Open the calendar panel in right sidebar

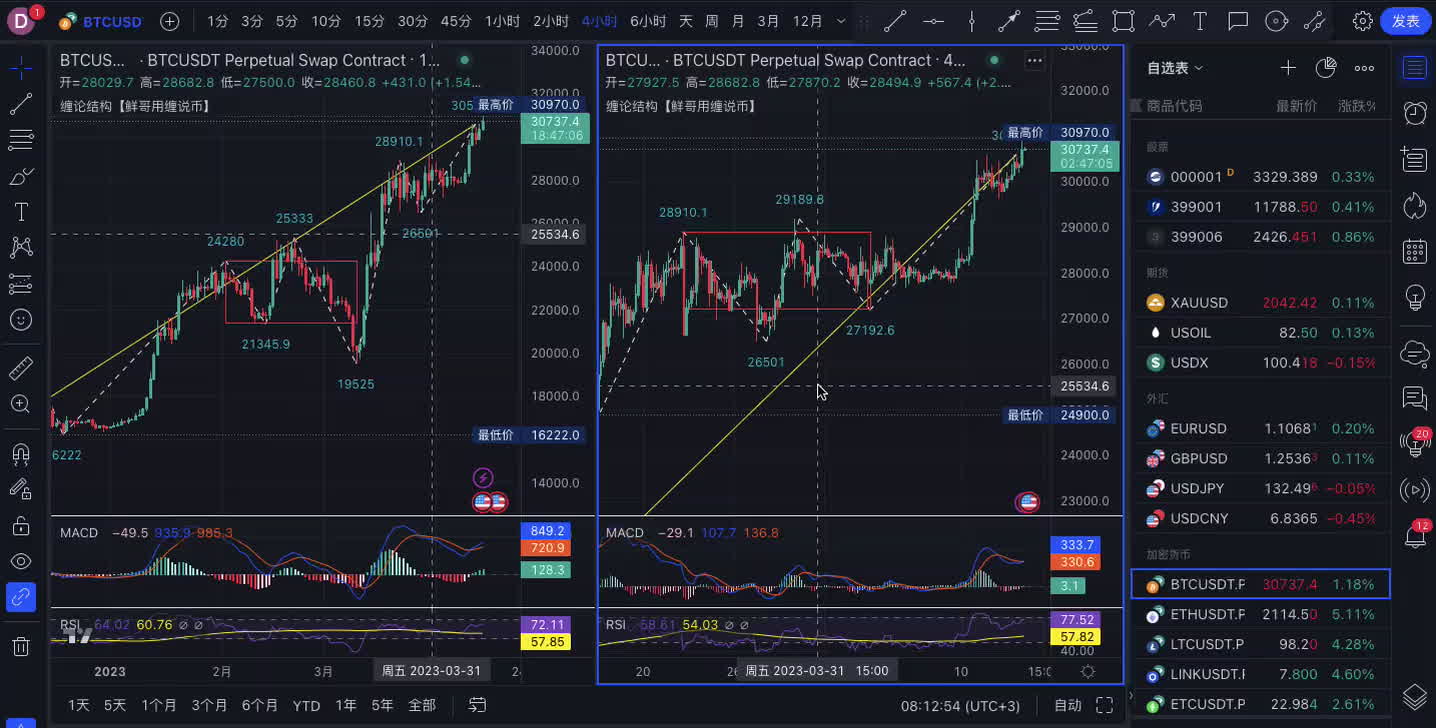click(x=1414, y=252)
